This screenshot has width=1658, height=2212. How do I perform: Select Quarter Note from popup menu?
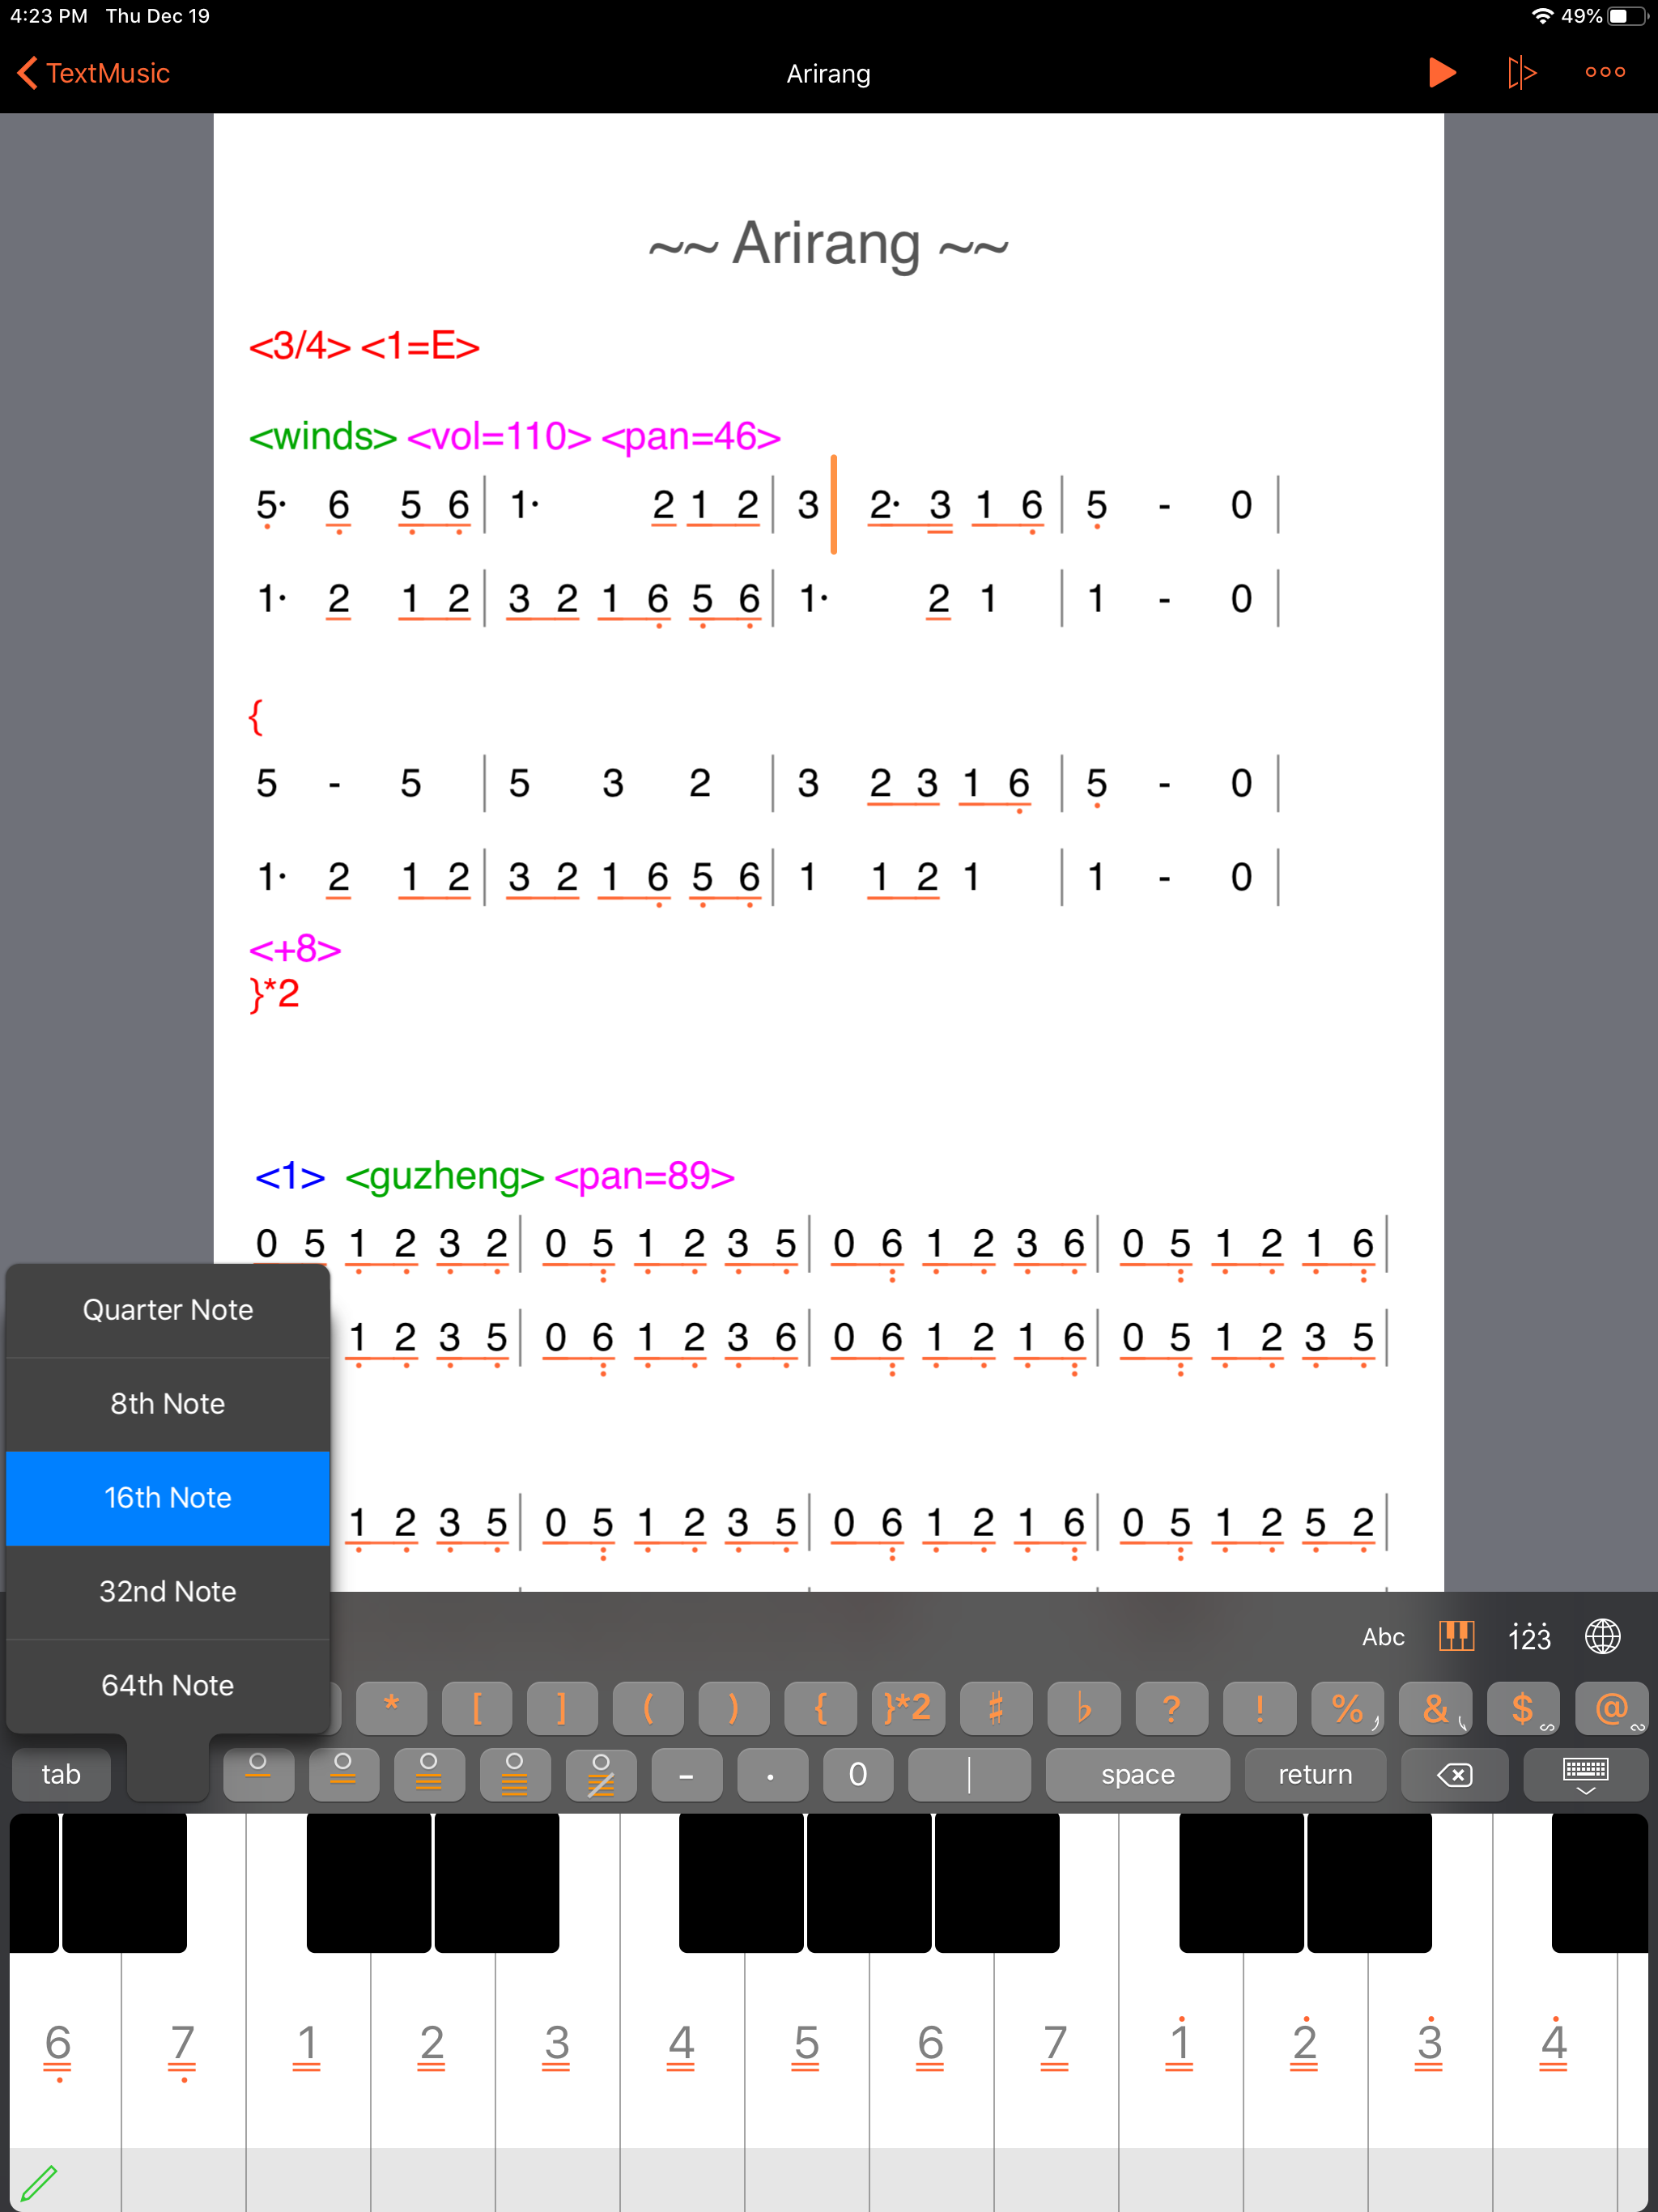click(x=168, y=1310)
